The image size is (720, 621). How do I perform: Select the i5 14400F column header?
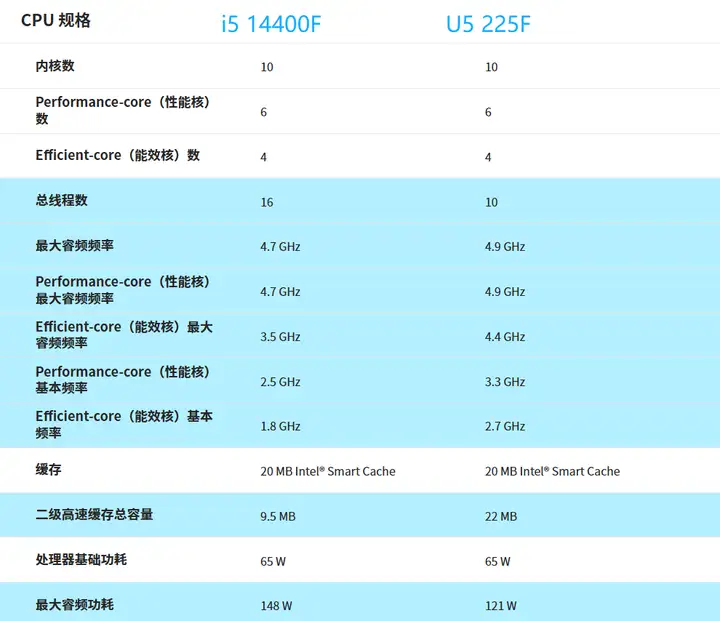(271, 24)
